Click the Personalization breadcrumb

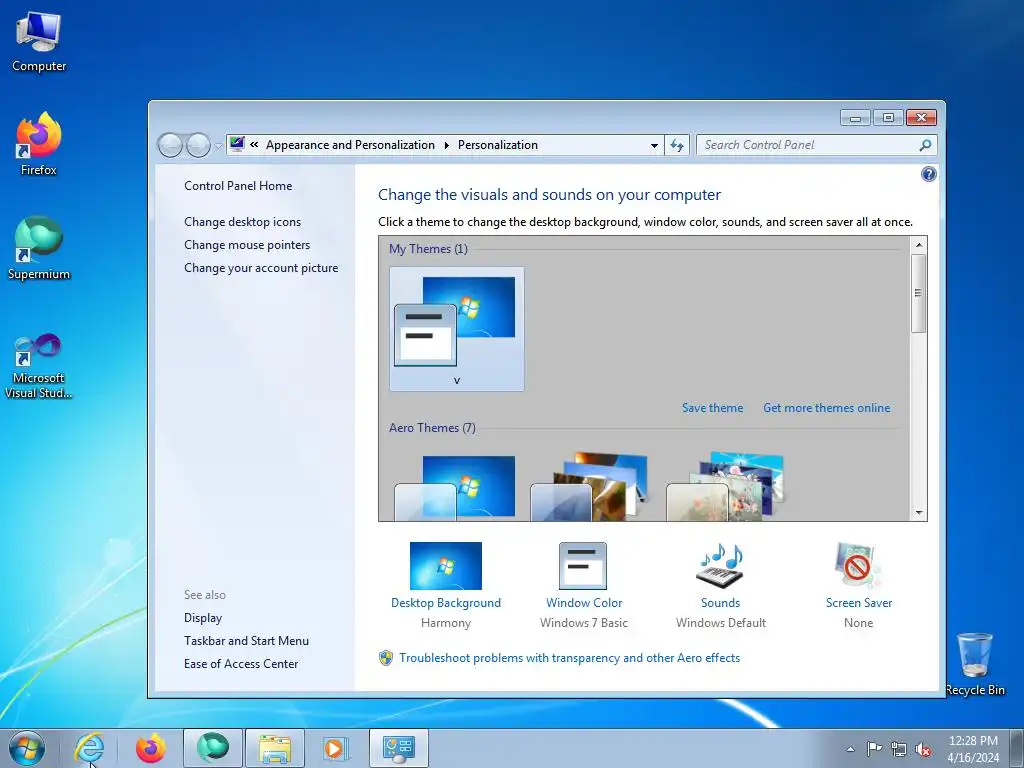(x=498, y=145)
